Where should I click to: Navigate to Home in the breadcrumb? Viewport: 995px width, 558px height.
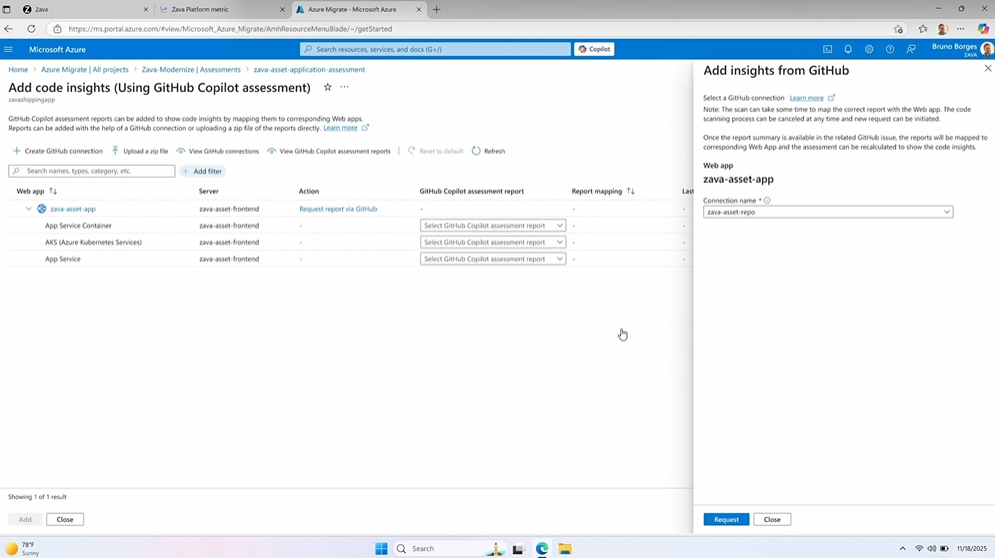[18, 70]
